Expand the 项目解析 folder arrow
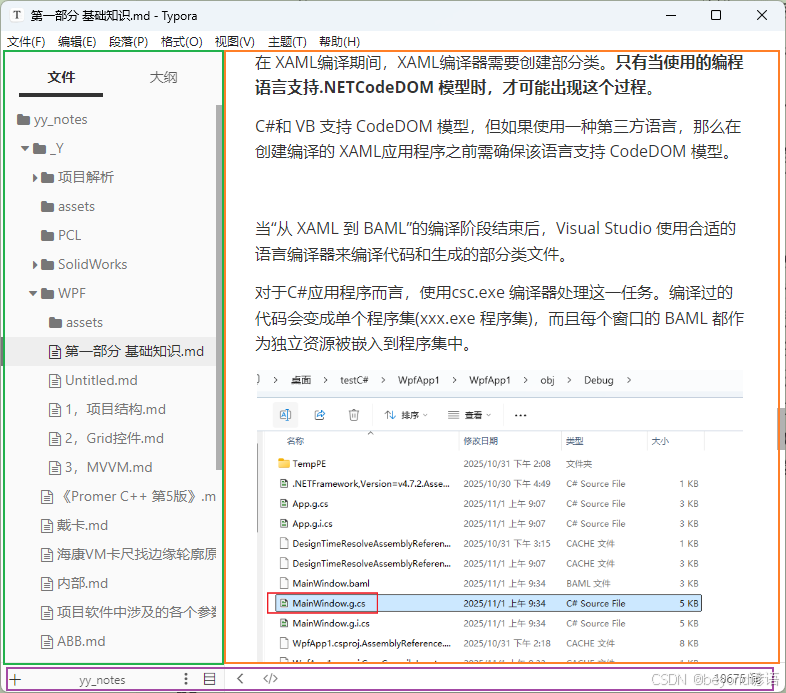Image resolution: width=786 pixels, height=693 pixels. (35, 178)
